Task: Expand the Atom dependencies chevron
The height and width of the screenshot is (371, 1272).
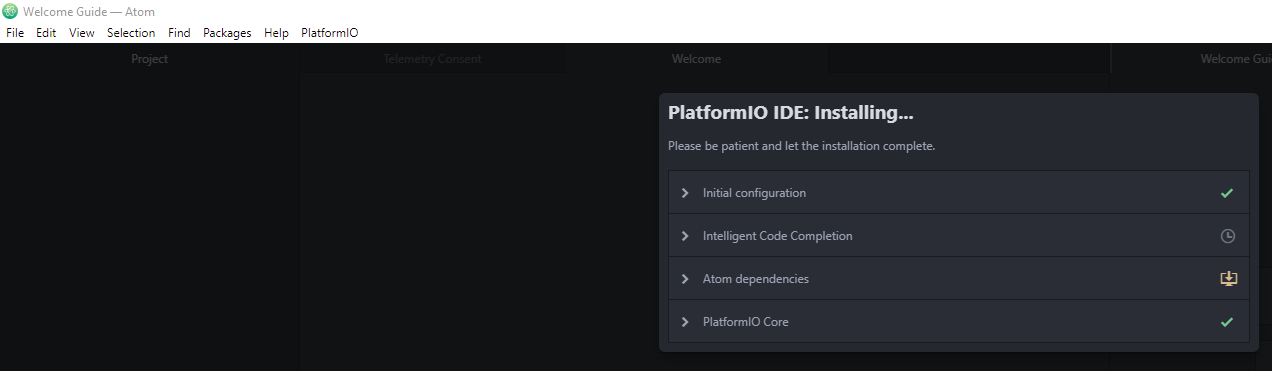Action: pyautogui.click(x=685, y=279)
